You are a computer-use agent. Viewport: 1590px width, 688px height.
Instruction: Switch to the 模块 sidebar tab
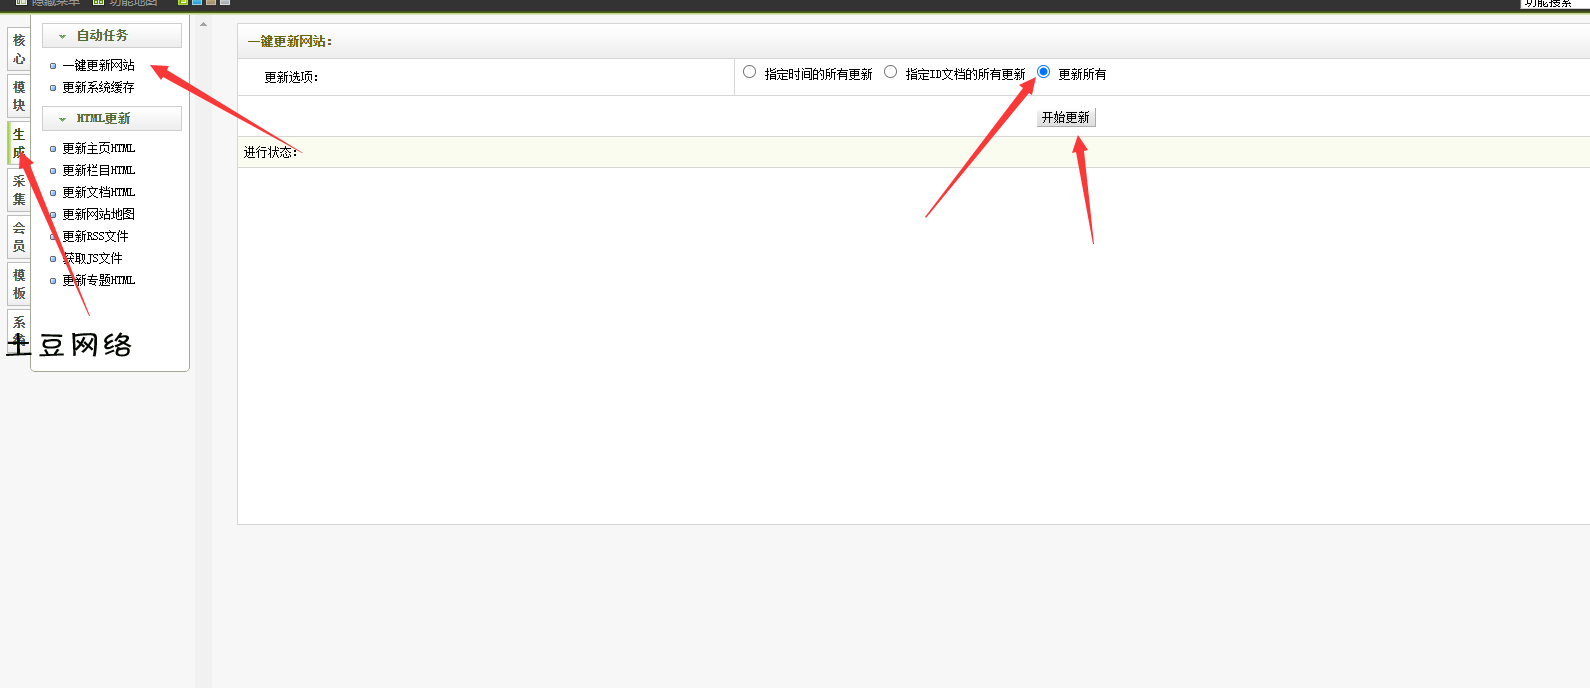18,96
